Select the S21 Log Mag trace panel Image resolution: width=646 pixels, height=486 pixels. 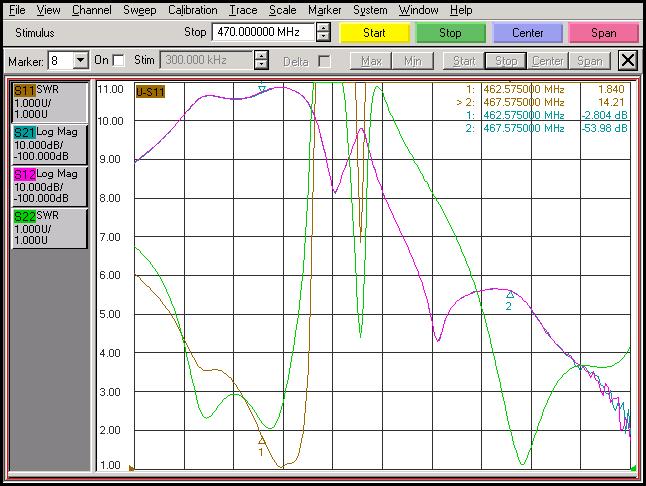(x=49, y=144)
